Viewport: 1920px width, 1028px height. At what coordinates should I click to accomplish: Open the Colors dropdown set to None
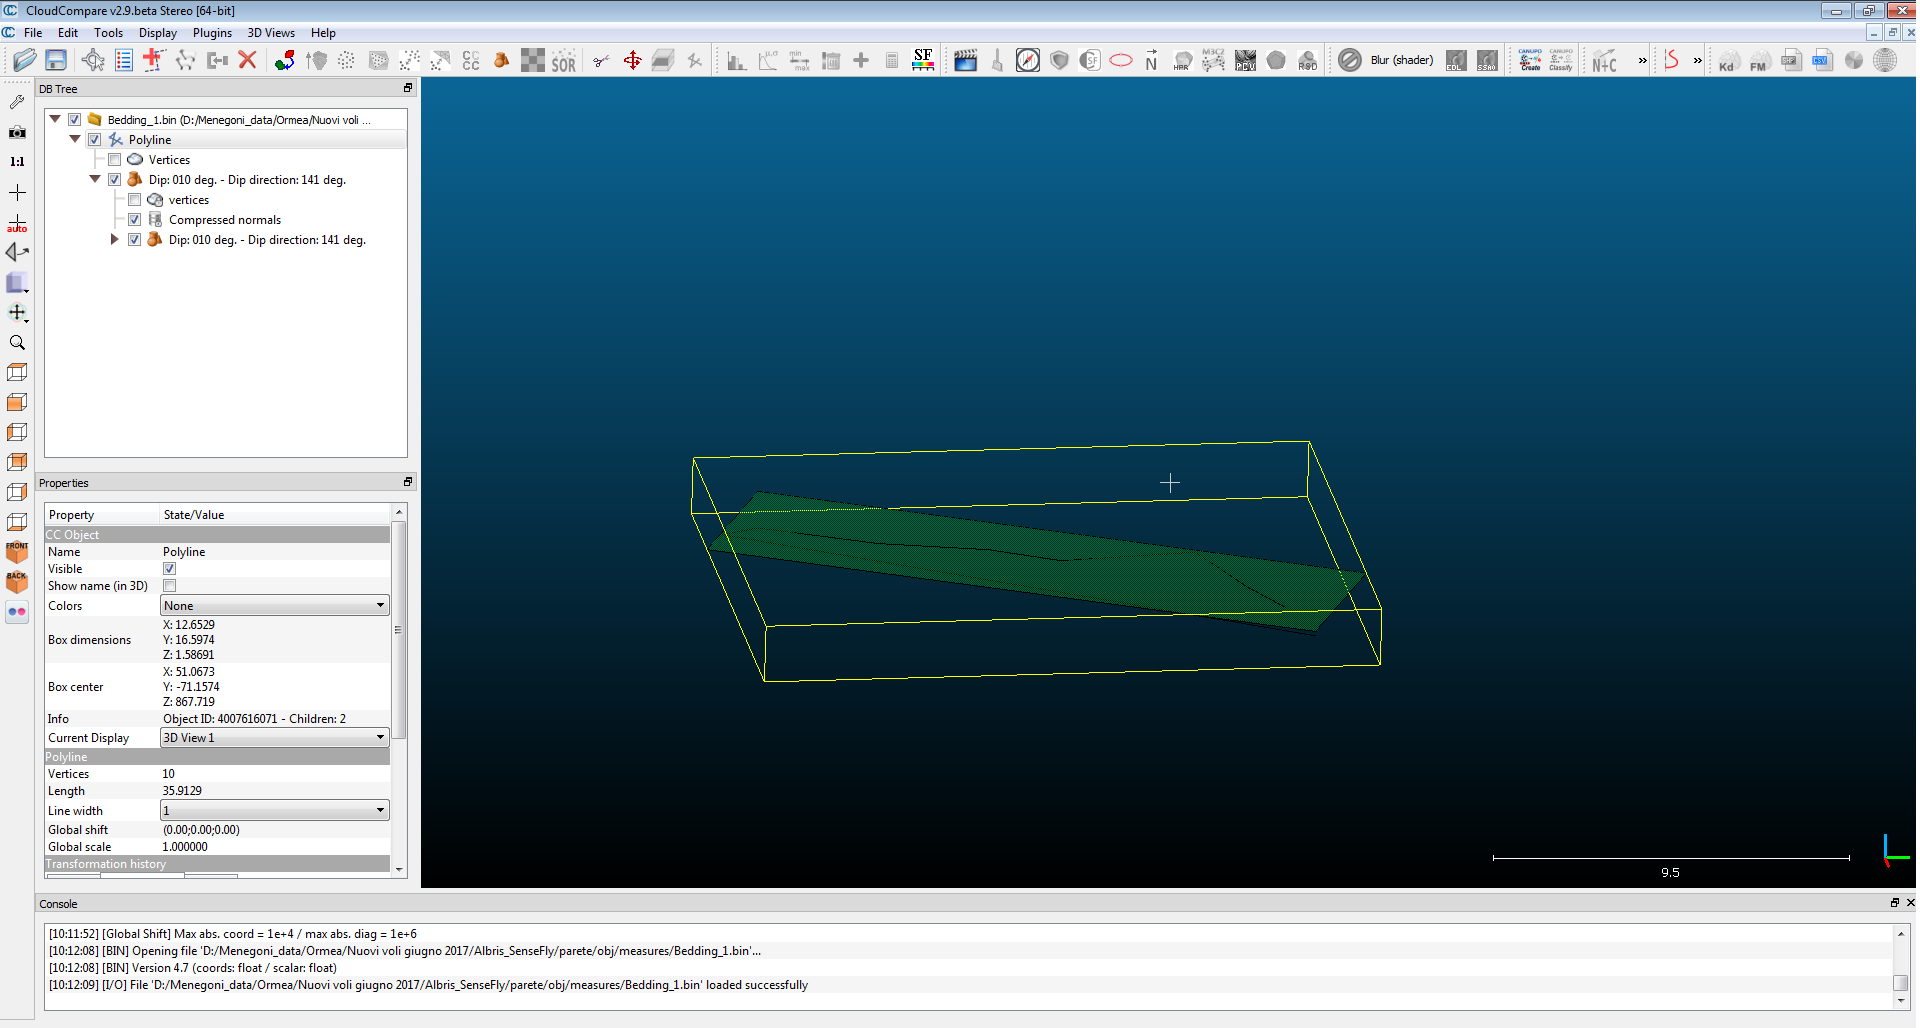274,605
